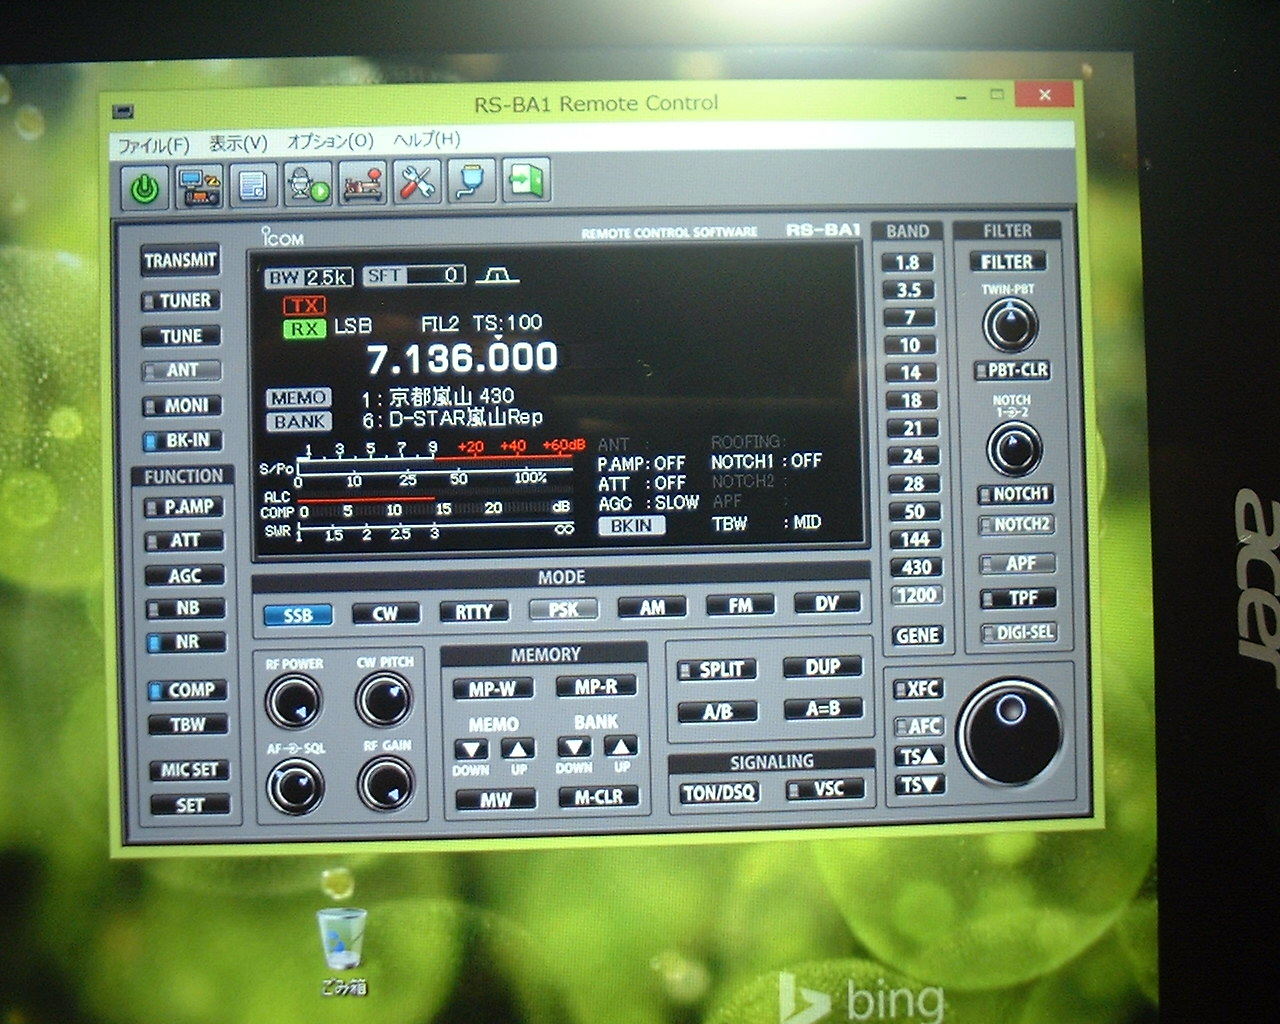Screen dimensions: 1280x1024
Task: Select DV mode
Action: [826, 603]
